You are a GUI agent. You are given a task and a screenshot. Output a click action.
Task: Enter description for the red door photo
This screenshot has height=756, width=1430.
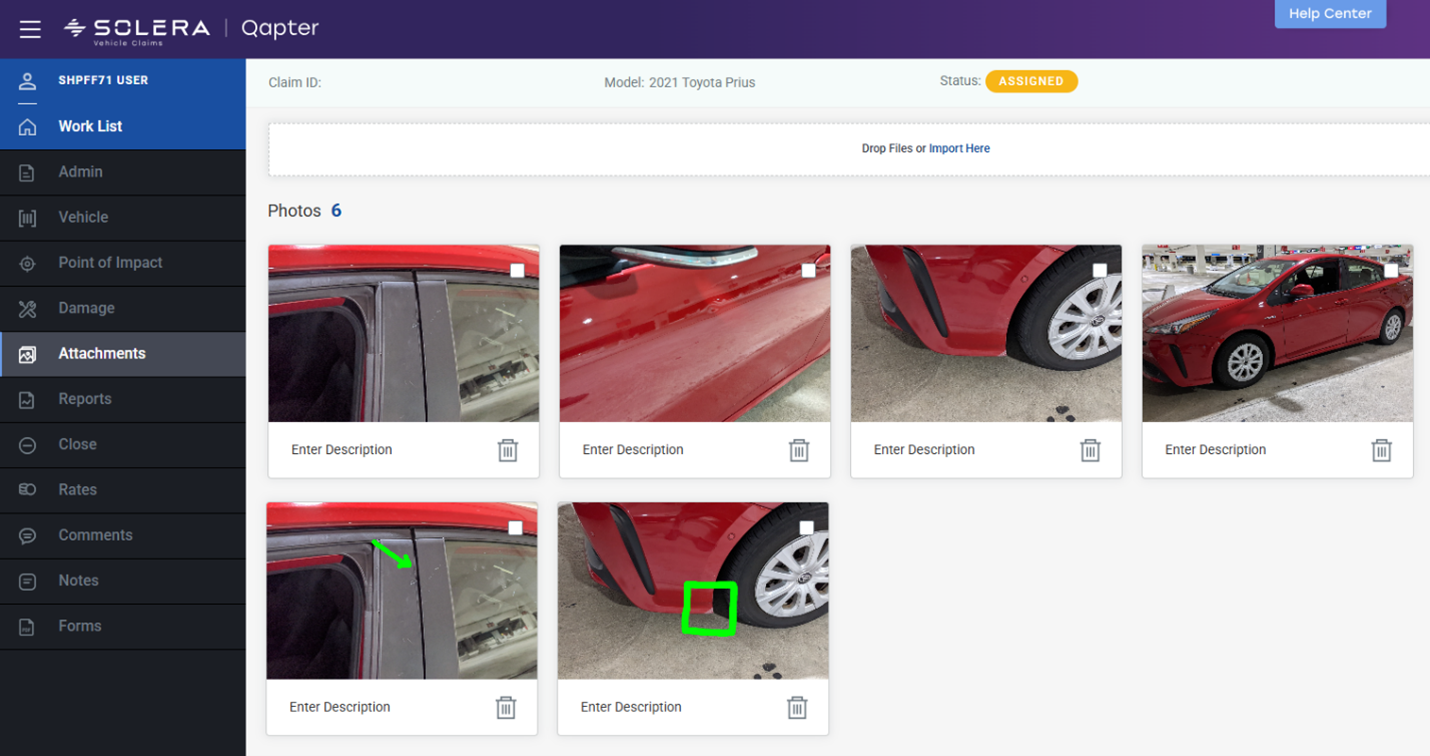633,450
